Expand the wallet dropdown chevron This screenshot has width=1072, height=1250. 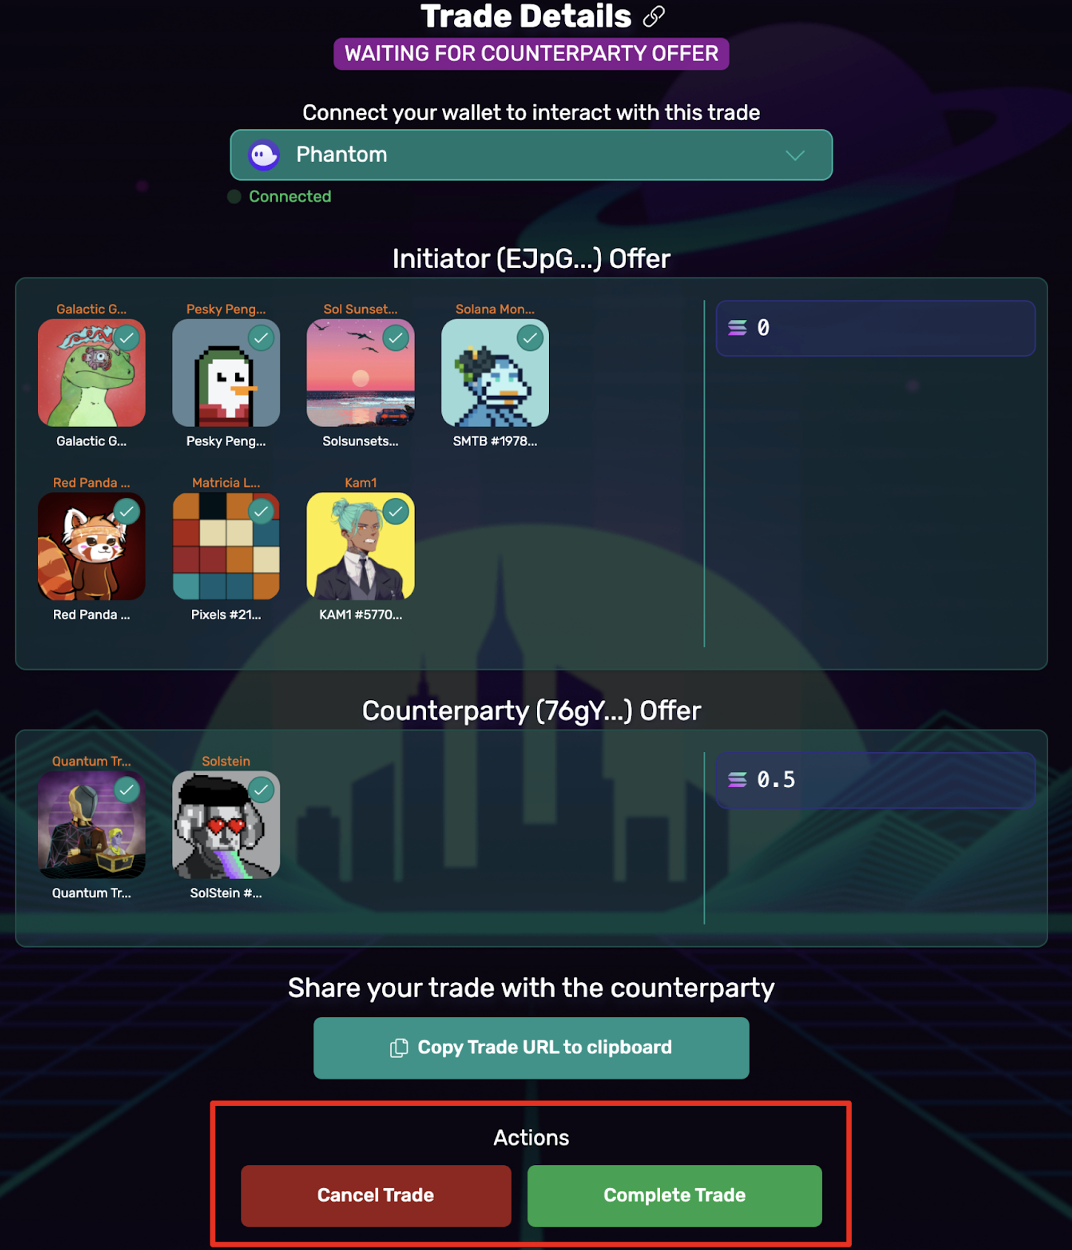pos(795,155)
